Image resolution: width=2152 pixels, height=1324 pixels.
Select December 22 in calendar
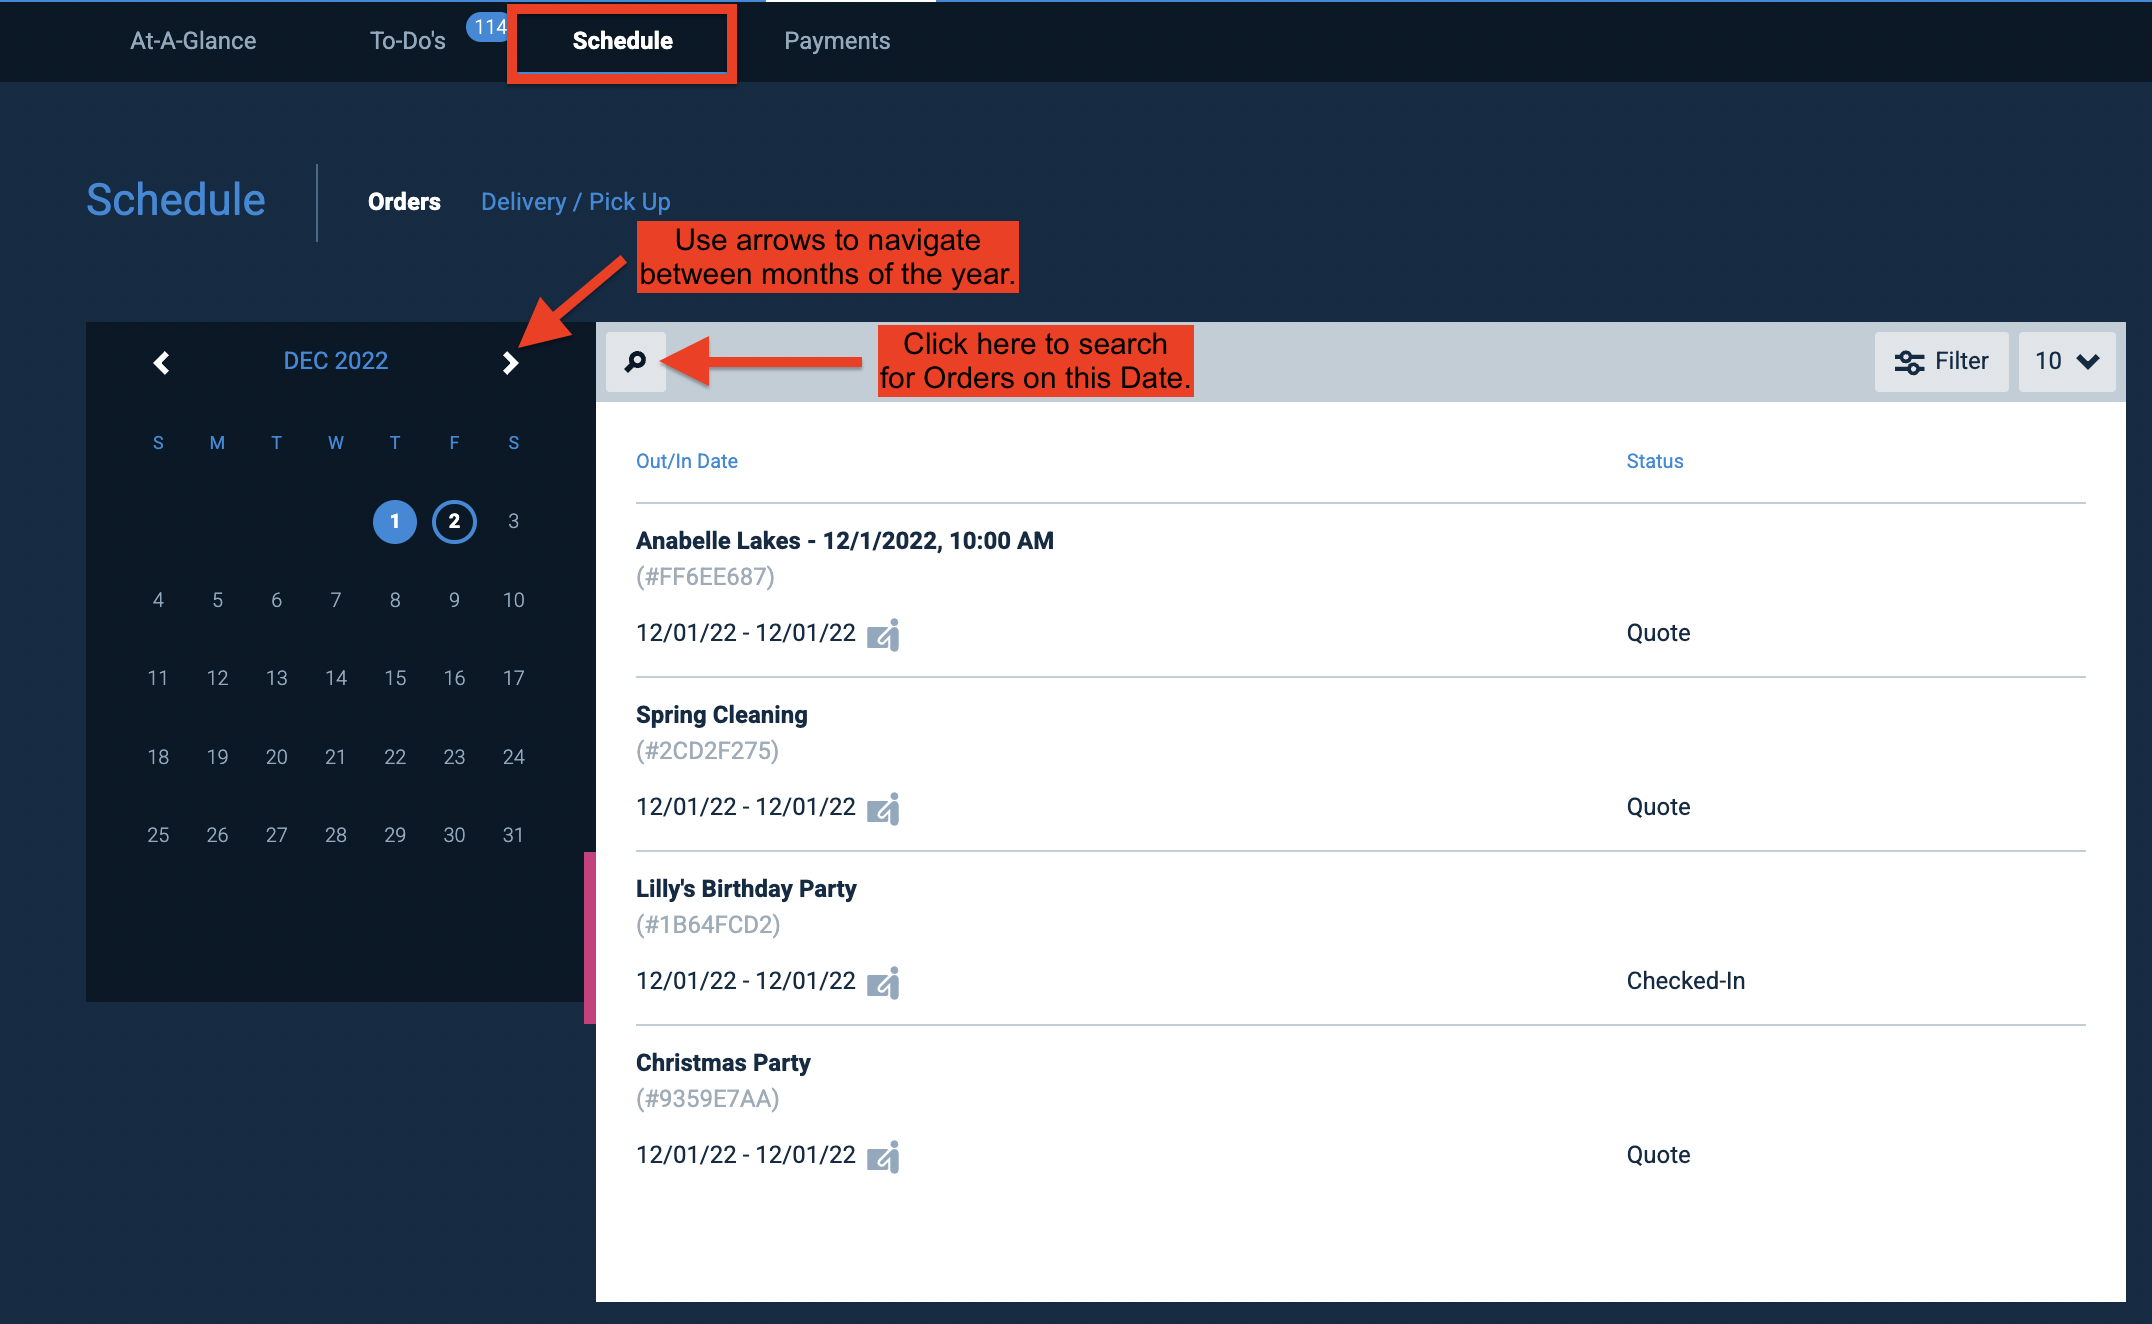[395, 757]
